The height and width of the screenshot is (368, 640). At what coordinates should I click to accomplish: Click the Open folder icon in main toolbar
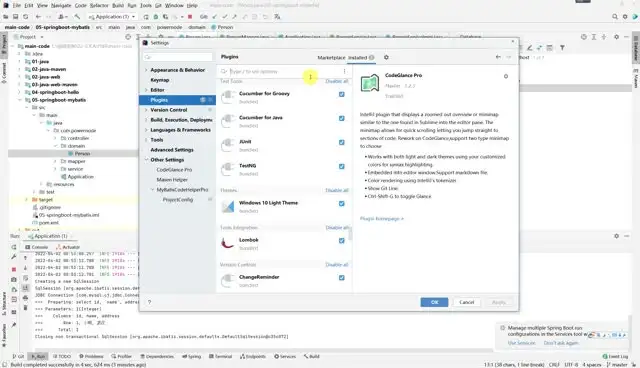coord(6,17)
